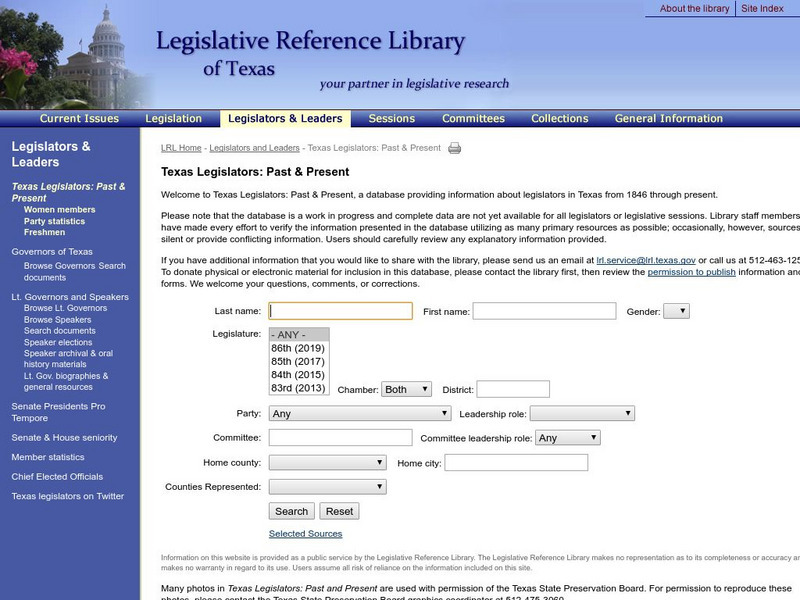Go to the Sessions tab
The height and width of the screenshot is (600, 800).
coord(391,118)
